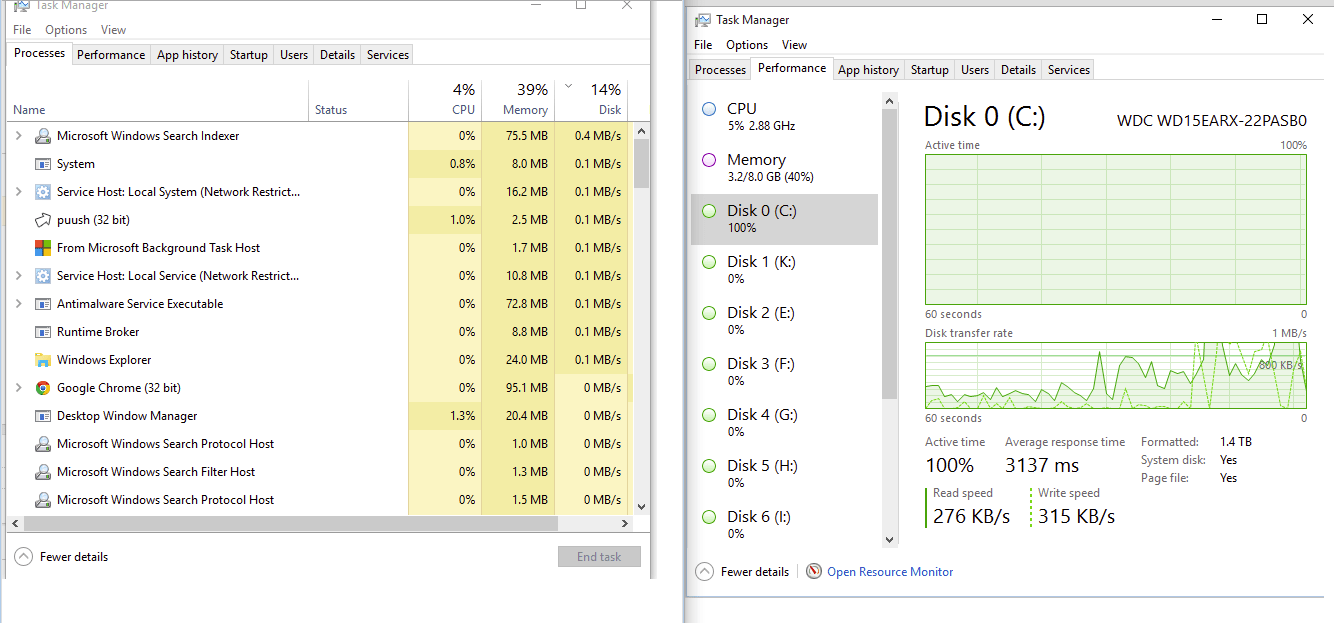This screenshot has height=623, width=1334.
Task: Select Disk 0 (C:) in the performance sidebar
Action: pyautogui.click(x=784, y=219)
